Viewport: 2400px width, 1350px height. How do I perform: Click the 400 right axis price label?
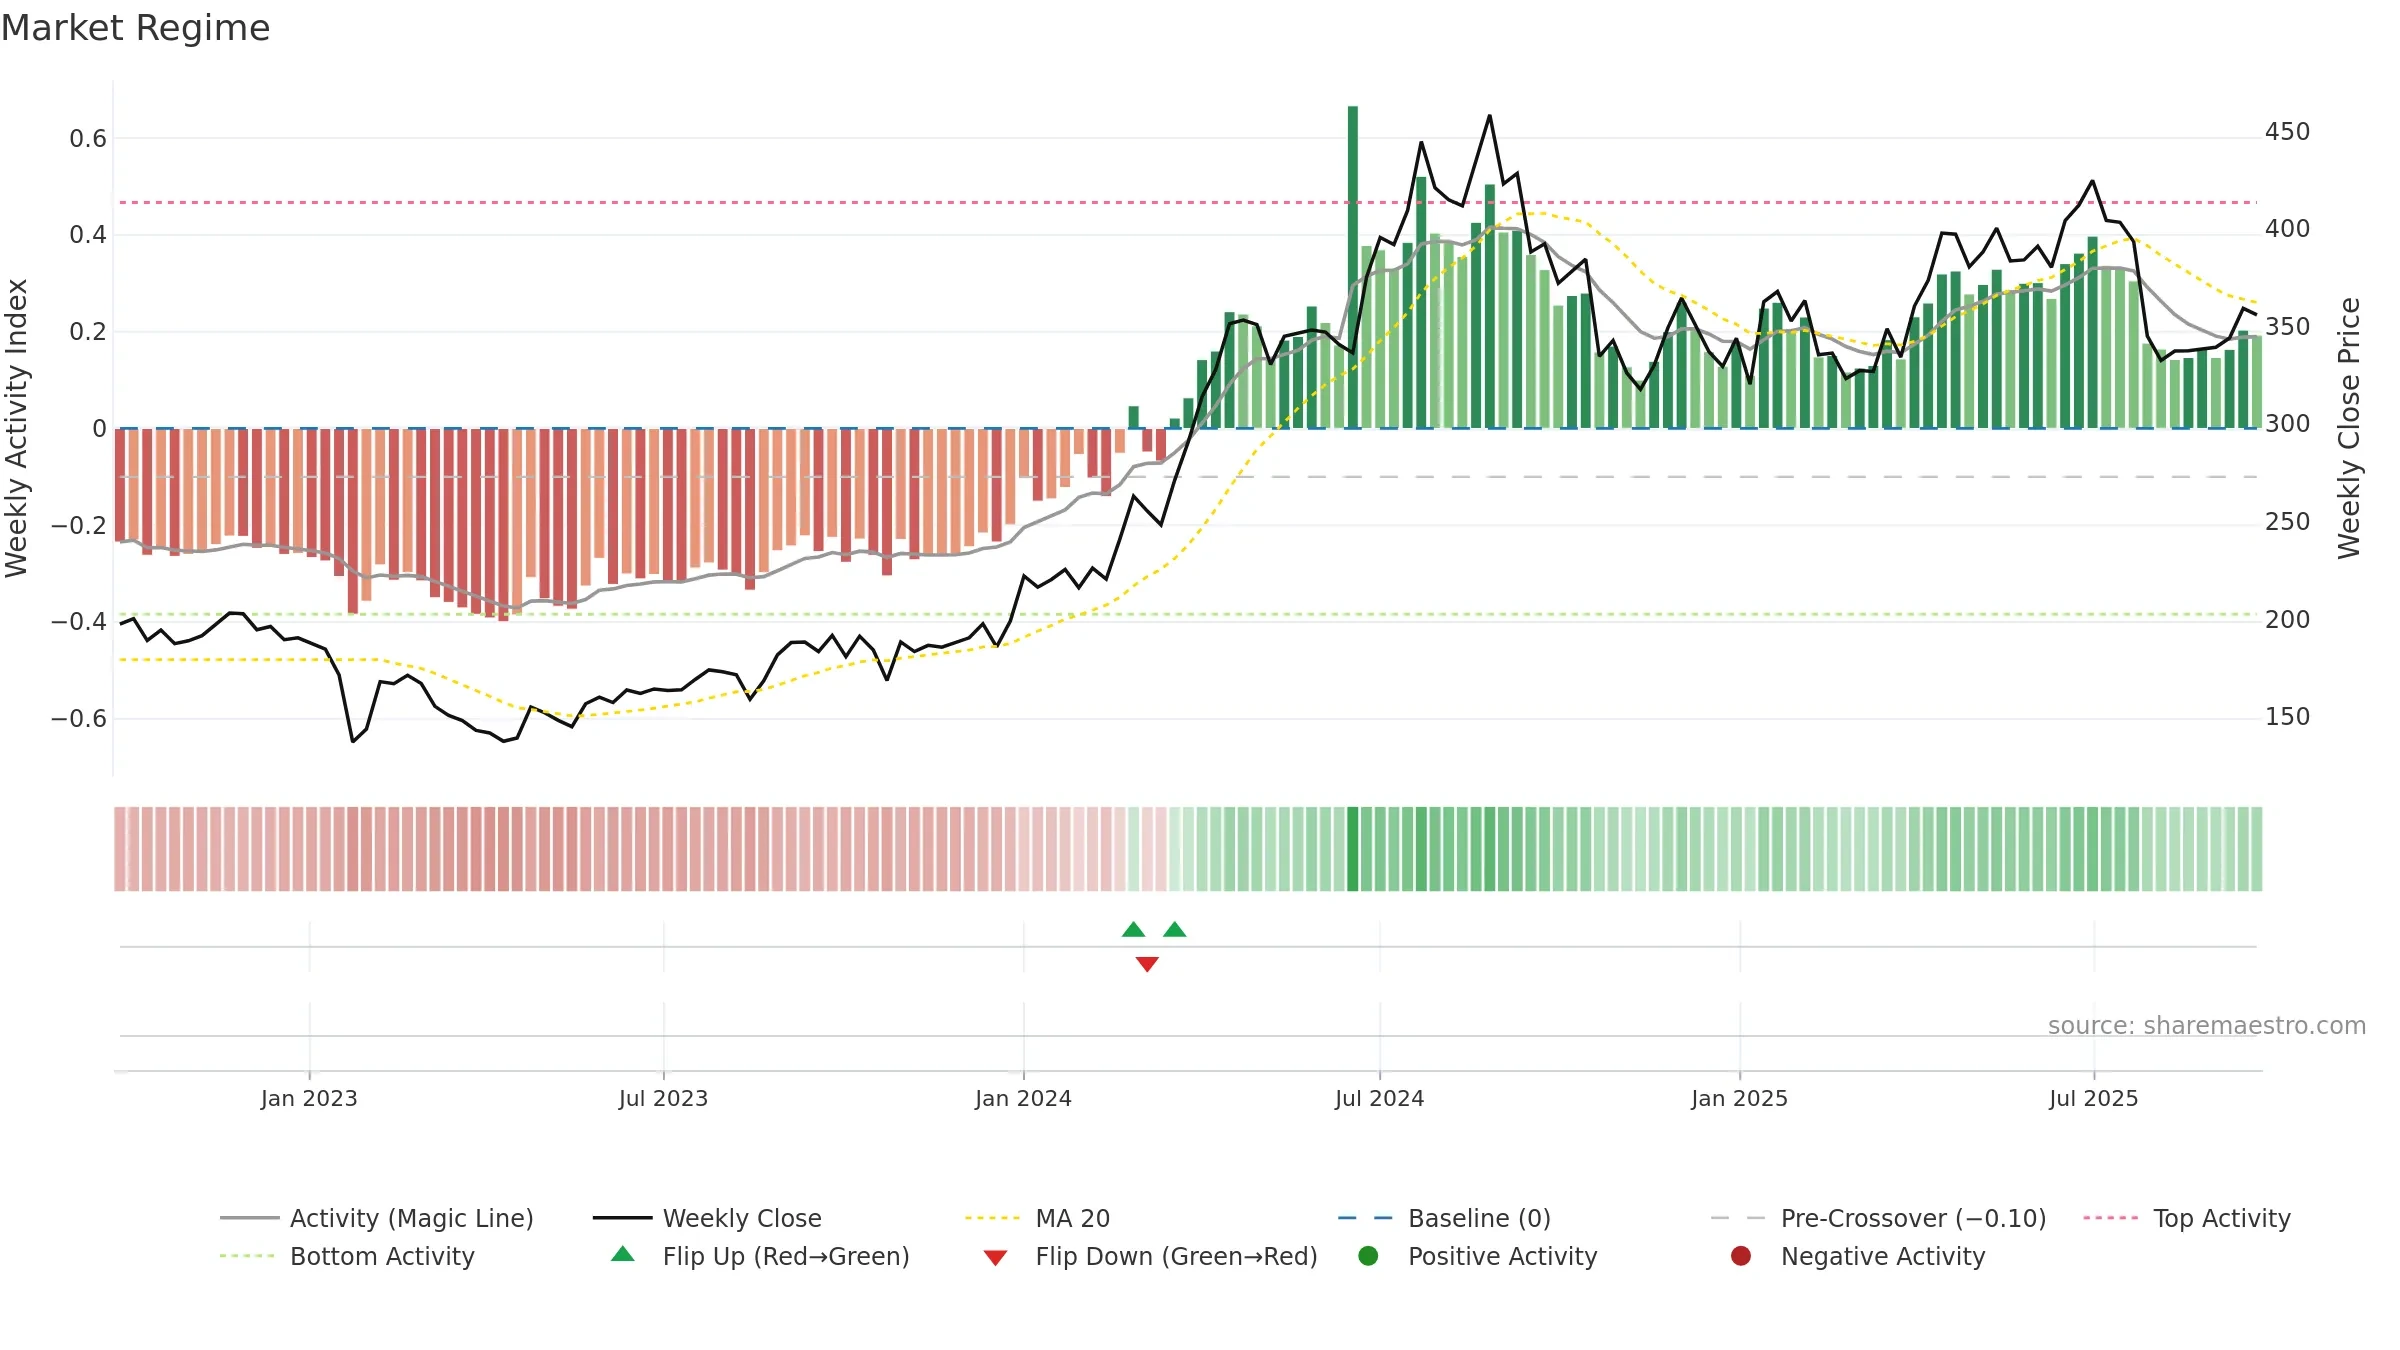pos(2288,229)
